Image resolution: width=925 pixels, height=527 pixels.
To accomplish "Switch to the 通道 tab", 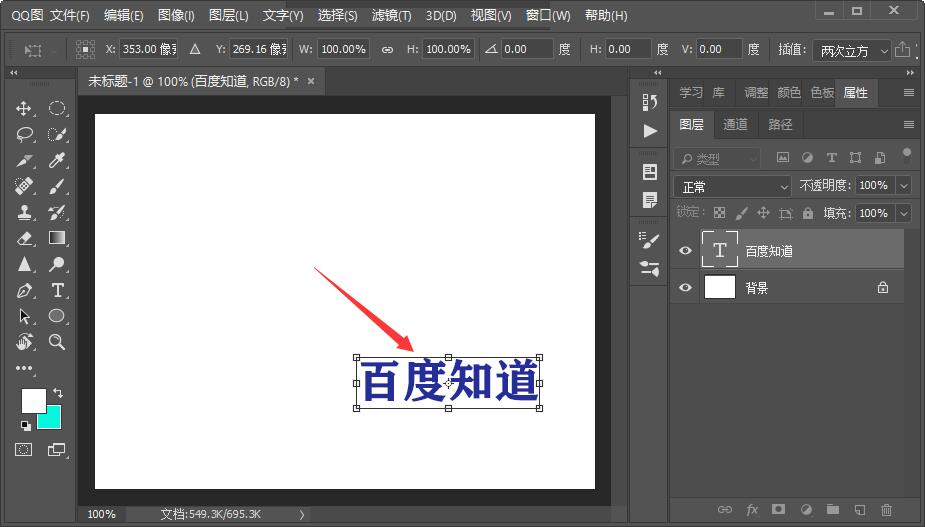I will [735, 125].
